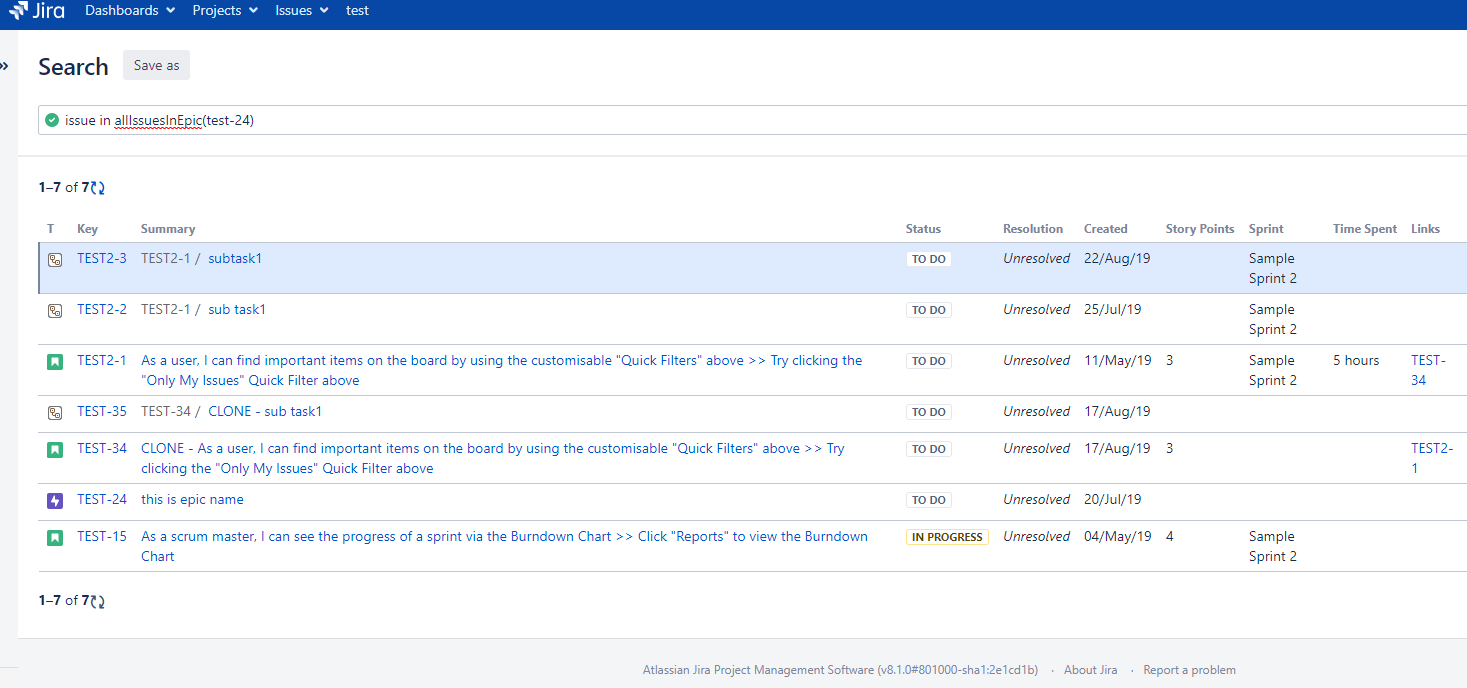Click the green JQL valid checkmark icon
The width and height of the screenshot is (1467, 688).
52,120
